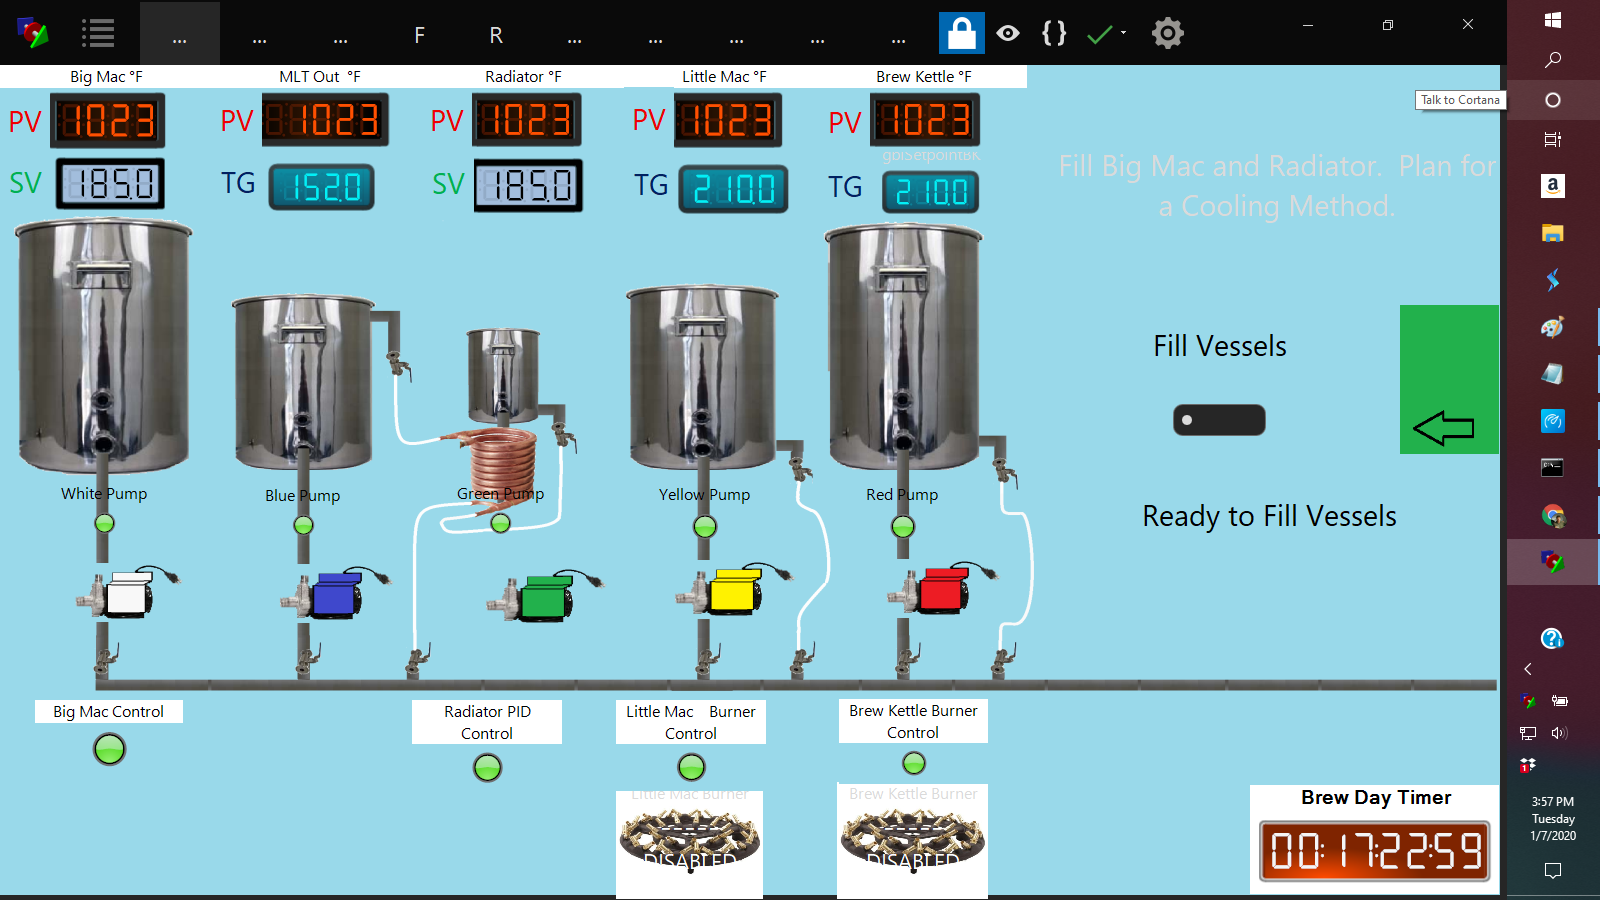
Task: Click the Little Mac Burner Control label
Action: coord(691,722)
